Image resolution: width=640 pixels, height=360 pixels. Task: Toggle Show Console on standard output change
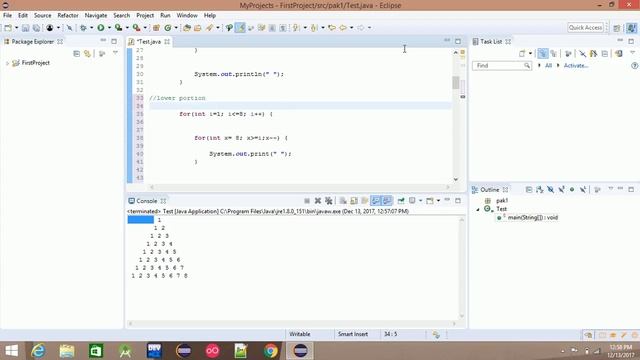[x=376, y=200]
